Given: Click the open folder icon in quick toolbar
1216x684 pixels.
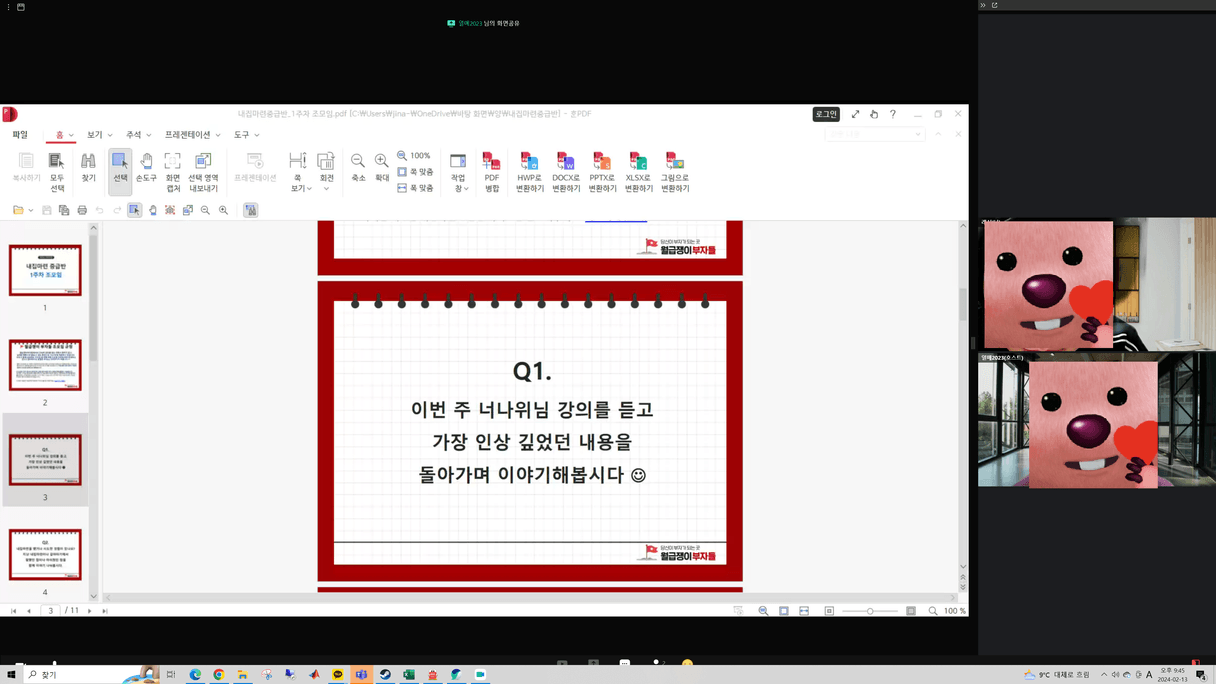Looking at the screenshot, I should coord(18,210).
